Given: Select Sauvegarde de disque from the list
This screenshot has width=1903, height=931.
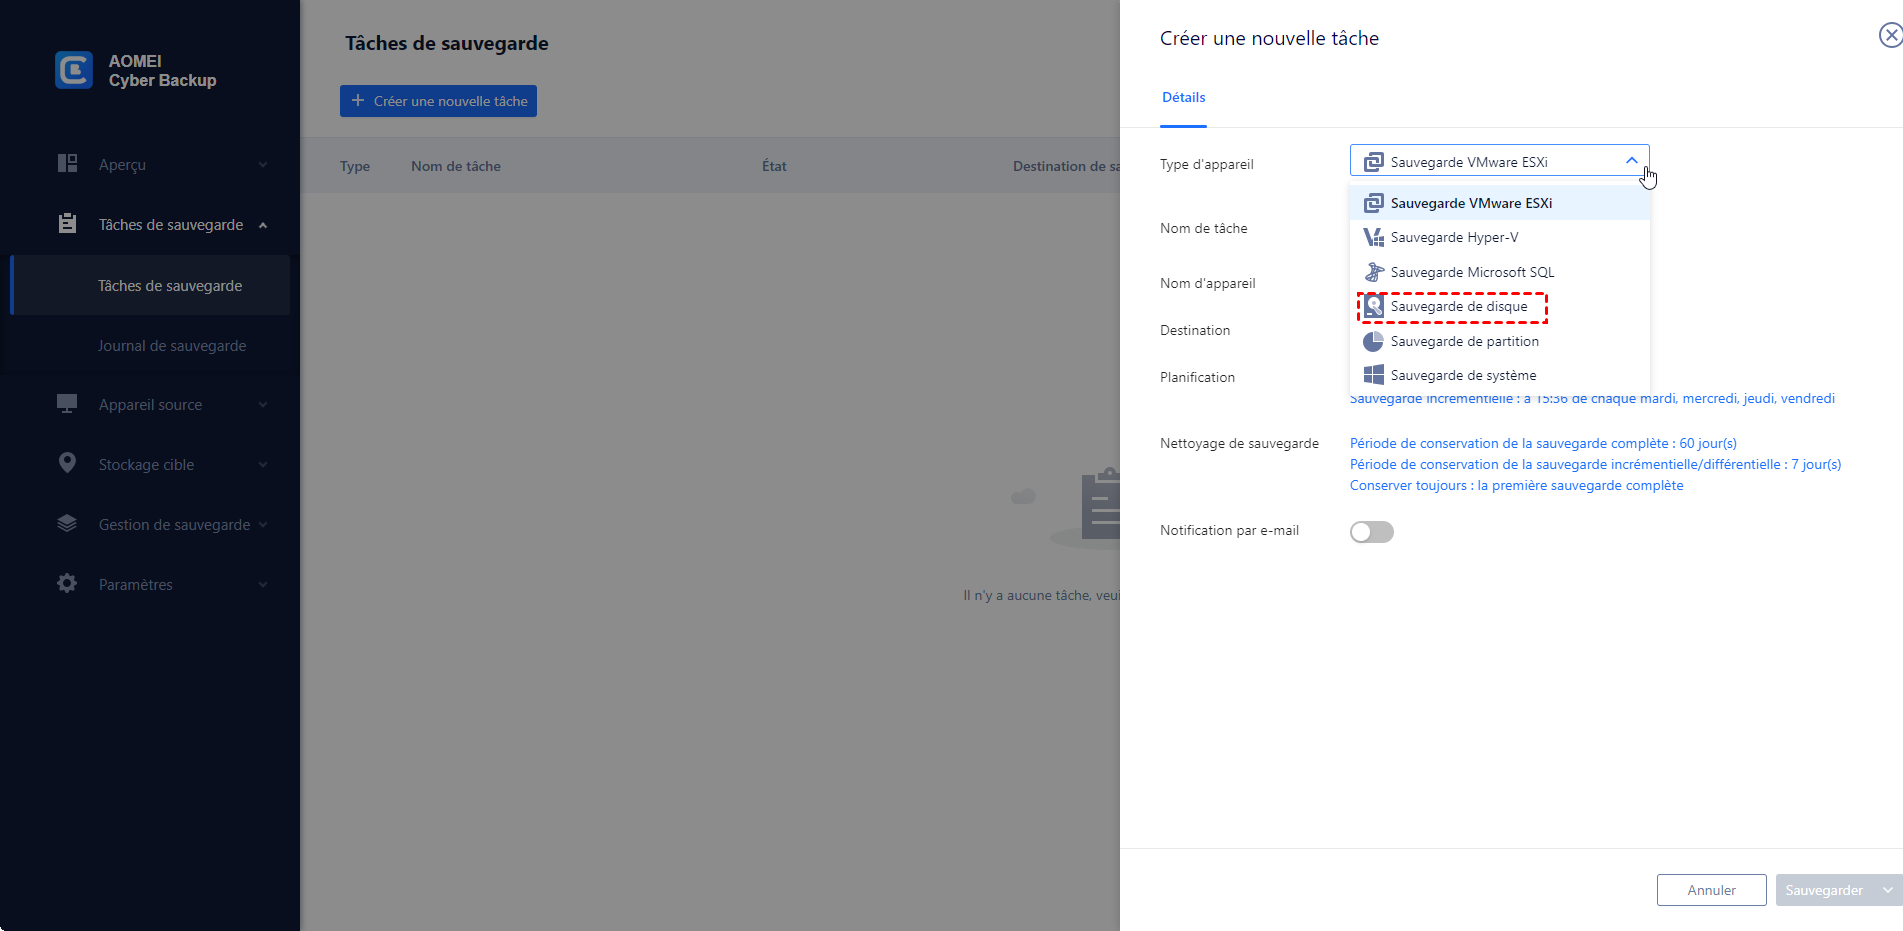Looking at the screenshot, I should pyautogui.click(x=1458, y=307).
